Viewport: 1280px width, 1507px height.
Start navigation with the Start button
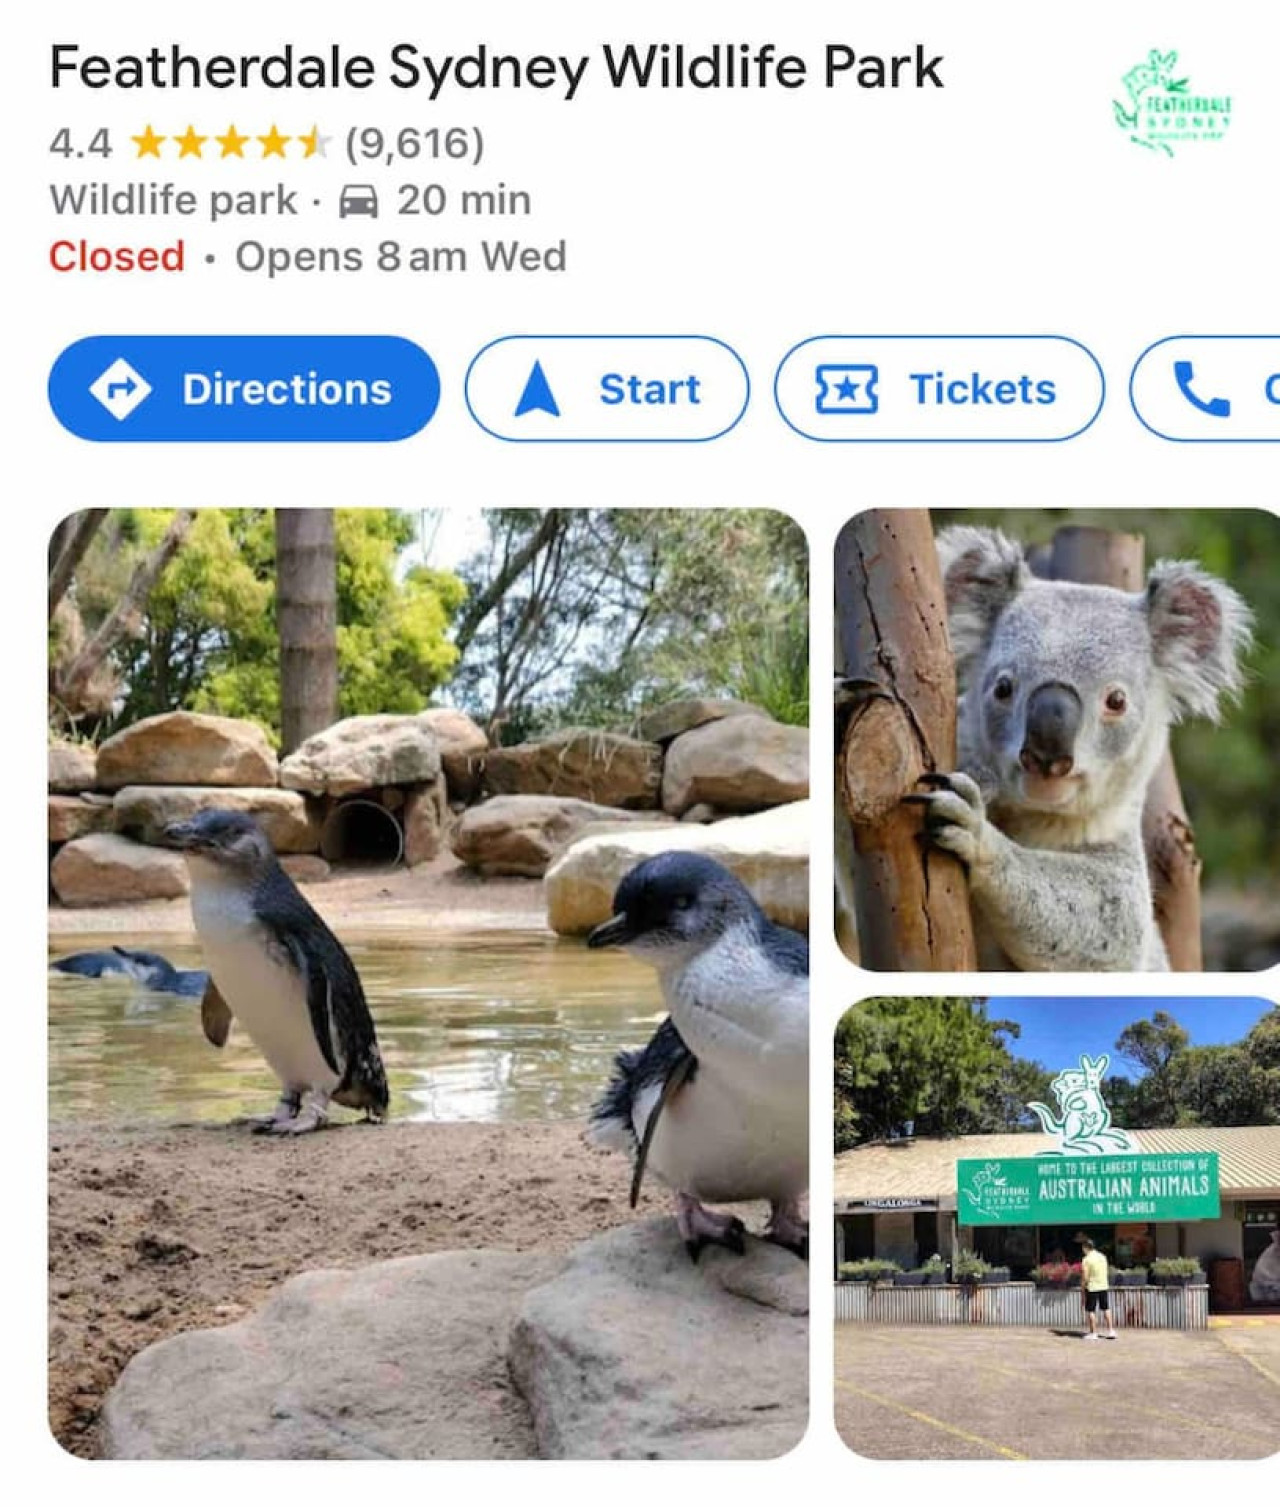click(607, 389)
